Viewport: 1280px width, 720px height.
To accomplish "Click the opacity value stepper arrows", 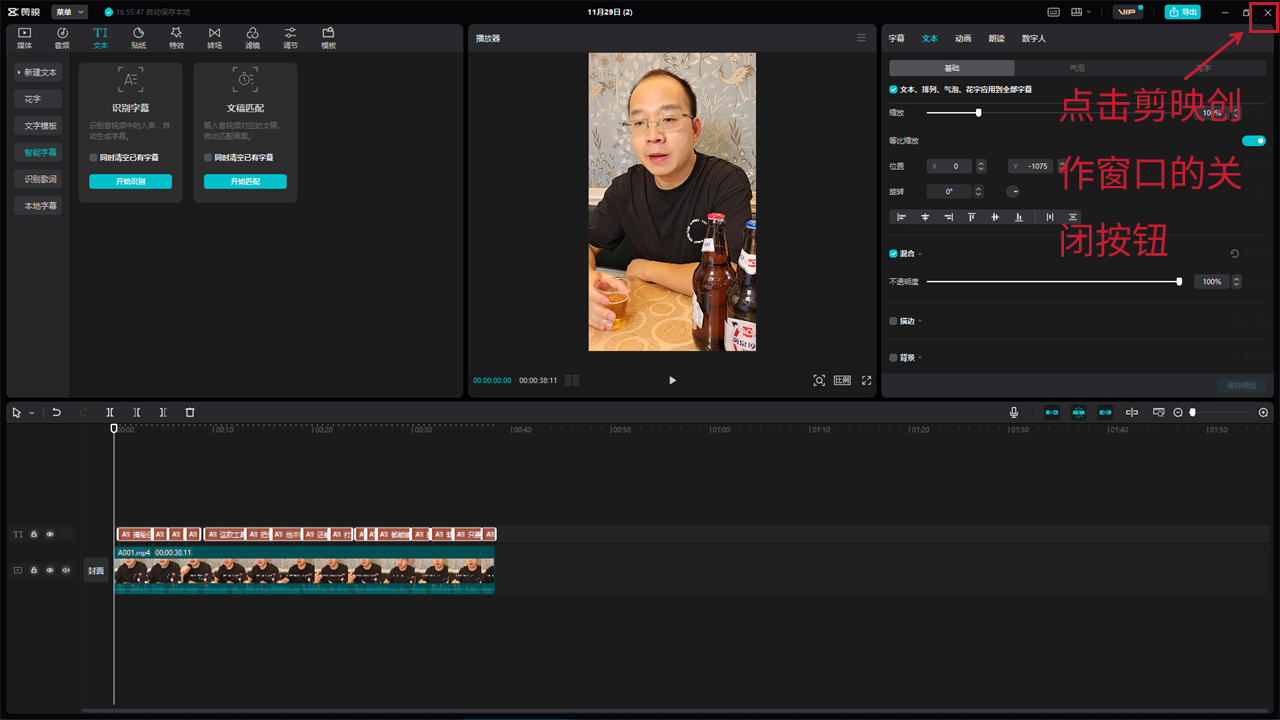I will (x=1237, y=282).
